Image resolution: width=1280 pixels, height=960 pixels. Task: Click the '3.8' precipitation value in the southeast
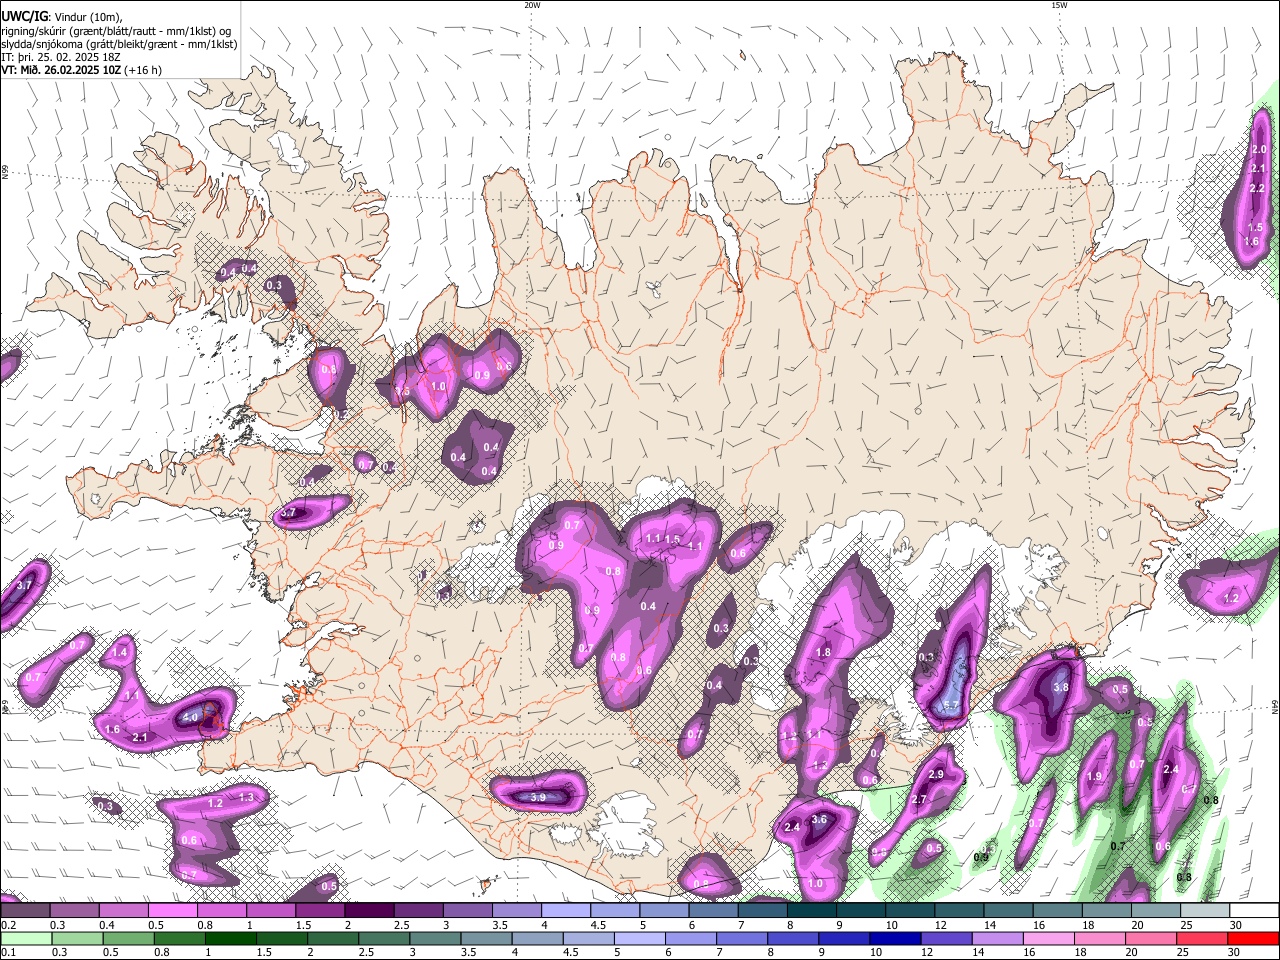1061,688
